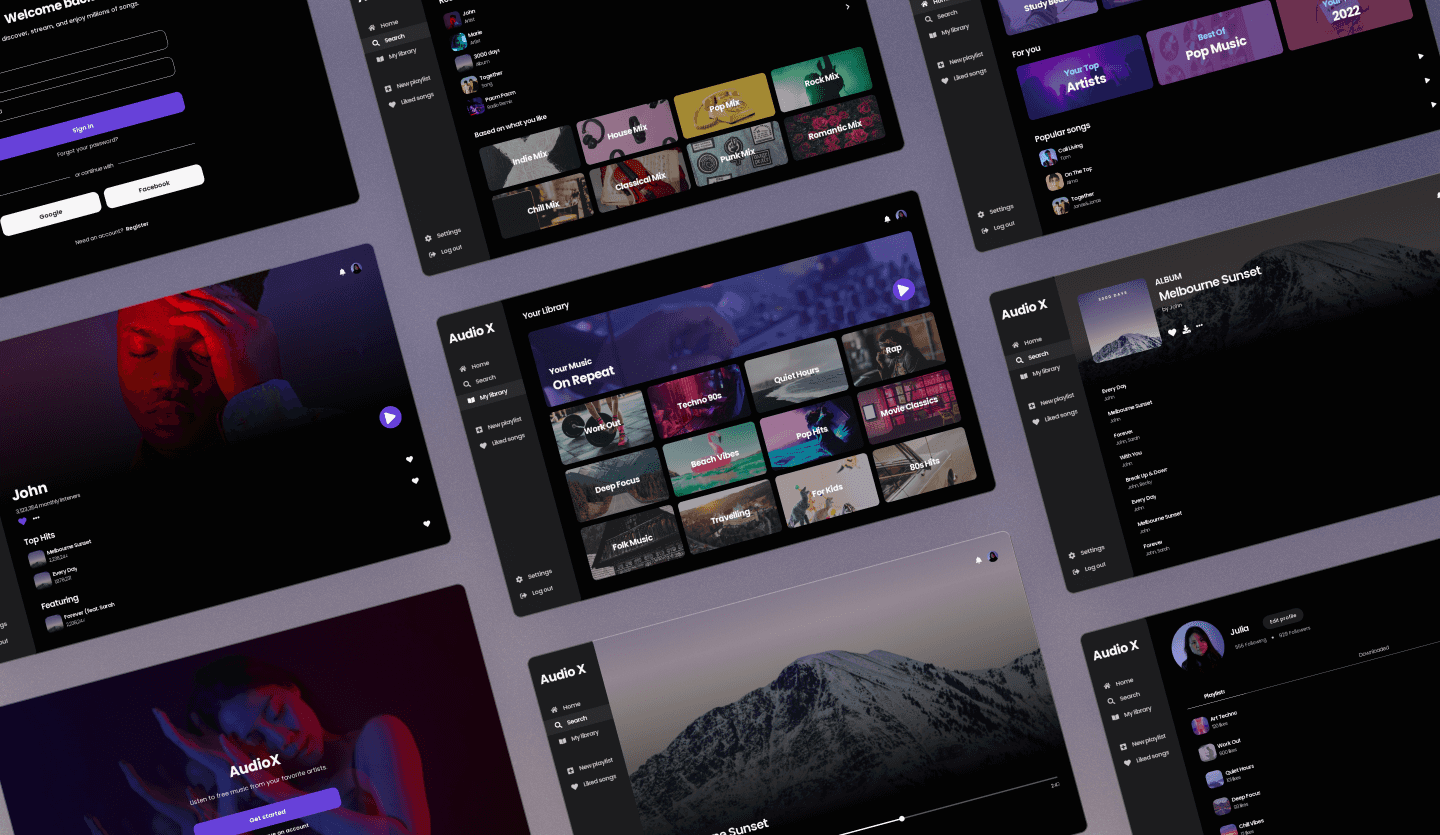Select Home in the Julia profile sidebar
The height and width of the screenshot is (835, 1440).
pyautogui.click(x=1118, y=683)
